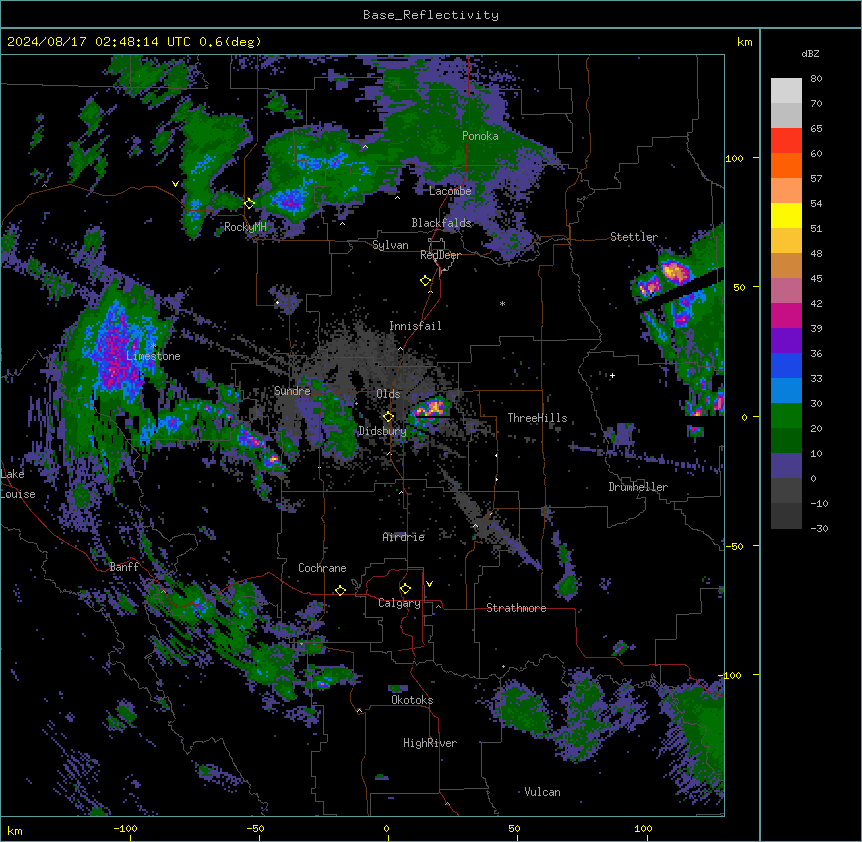
Task: Click the Stettler city label
Action: tap(634, 237)
